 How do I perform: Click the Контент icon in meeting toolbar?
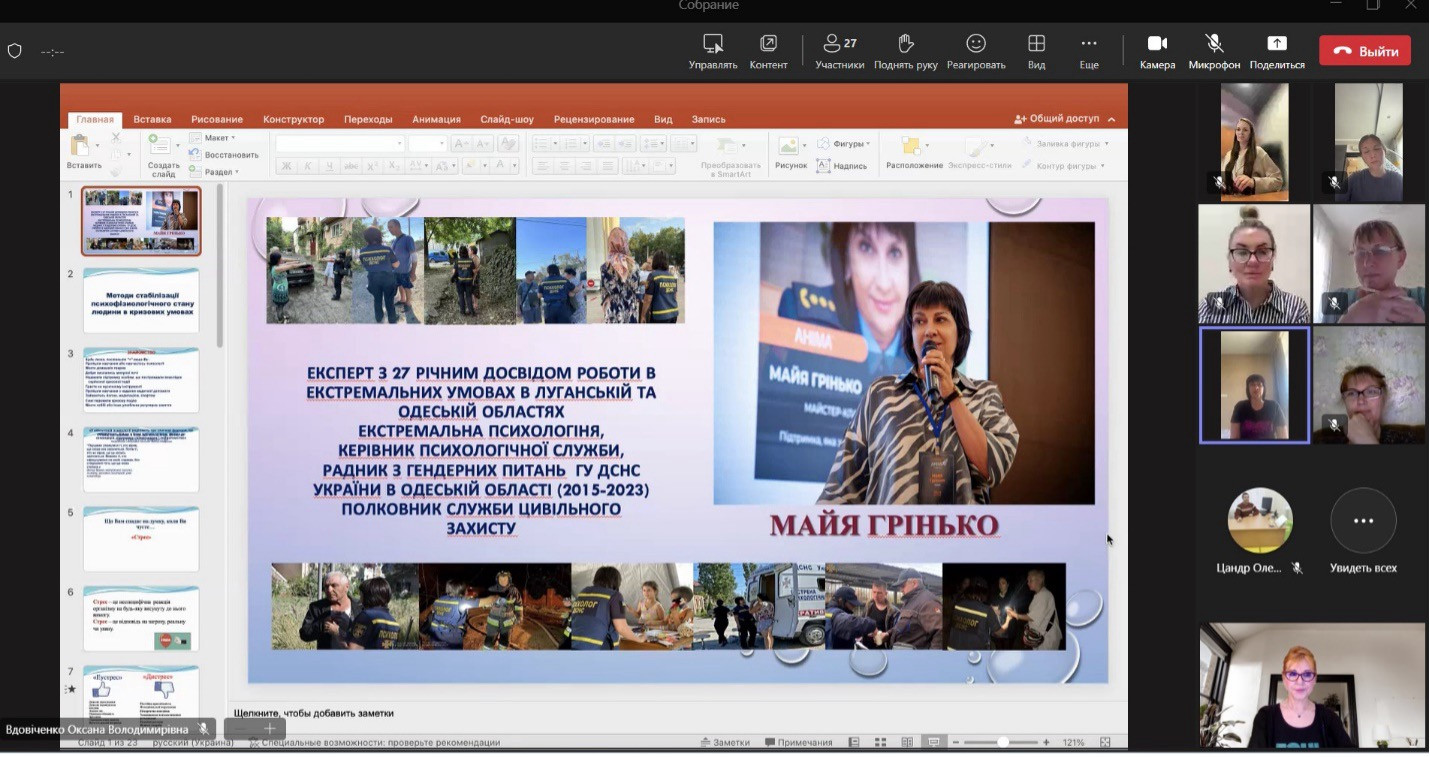click(768, 44)
